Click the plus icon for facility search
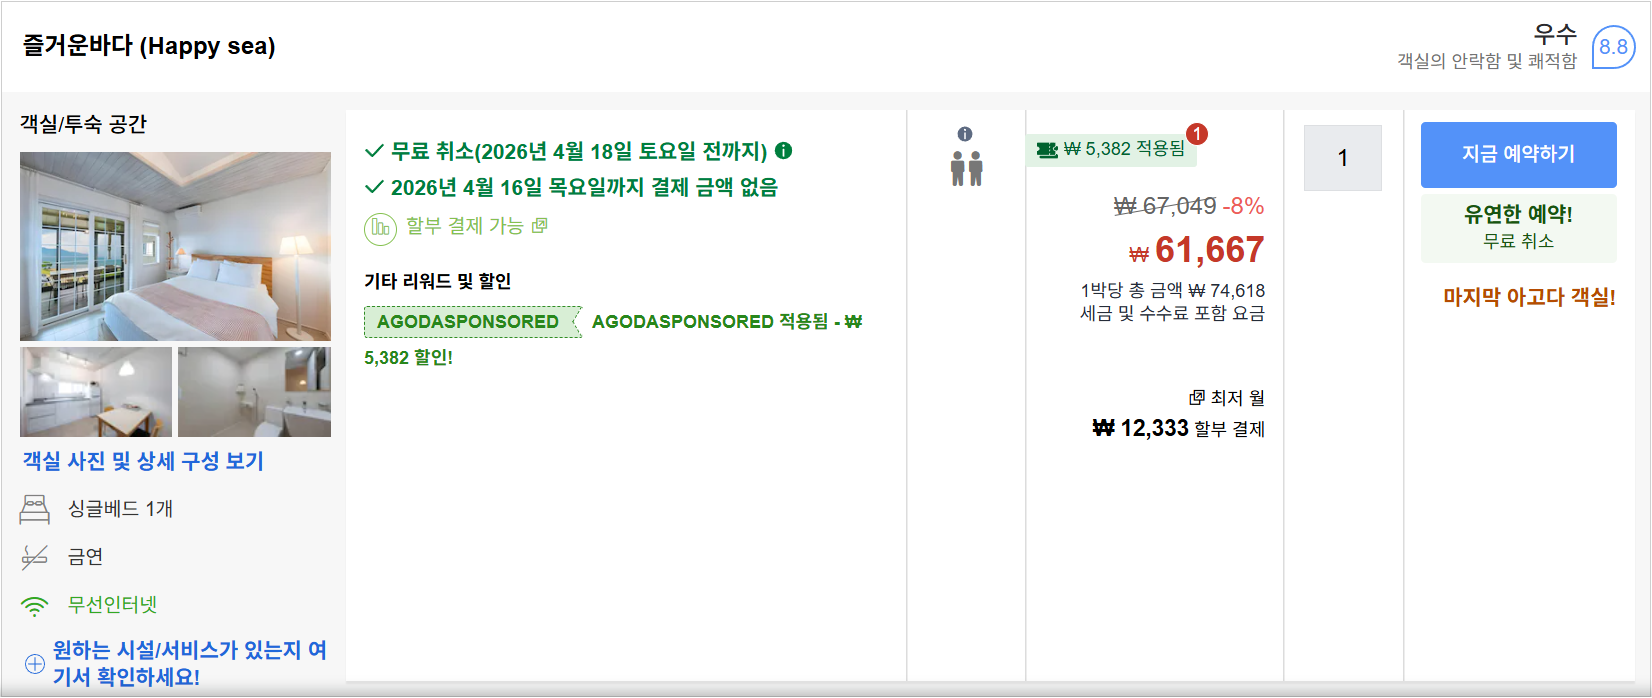Image resolution: width=1652 pixels, height=698 pixels. click(34, 664)
